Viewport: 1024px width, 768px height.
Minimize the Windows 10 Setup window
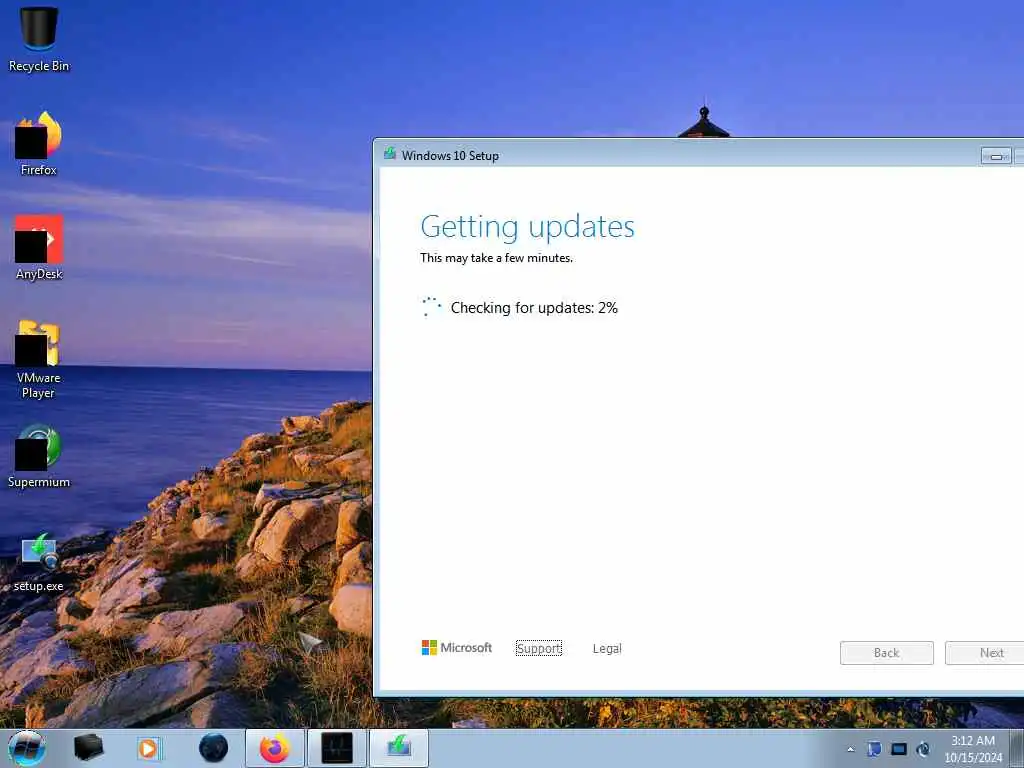[996, 156]
